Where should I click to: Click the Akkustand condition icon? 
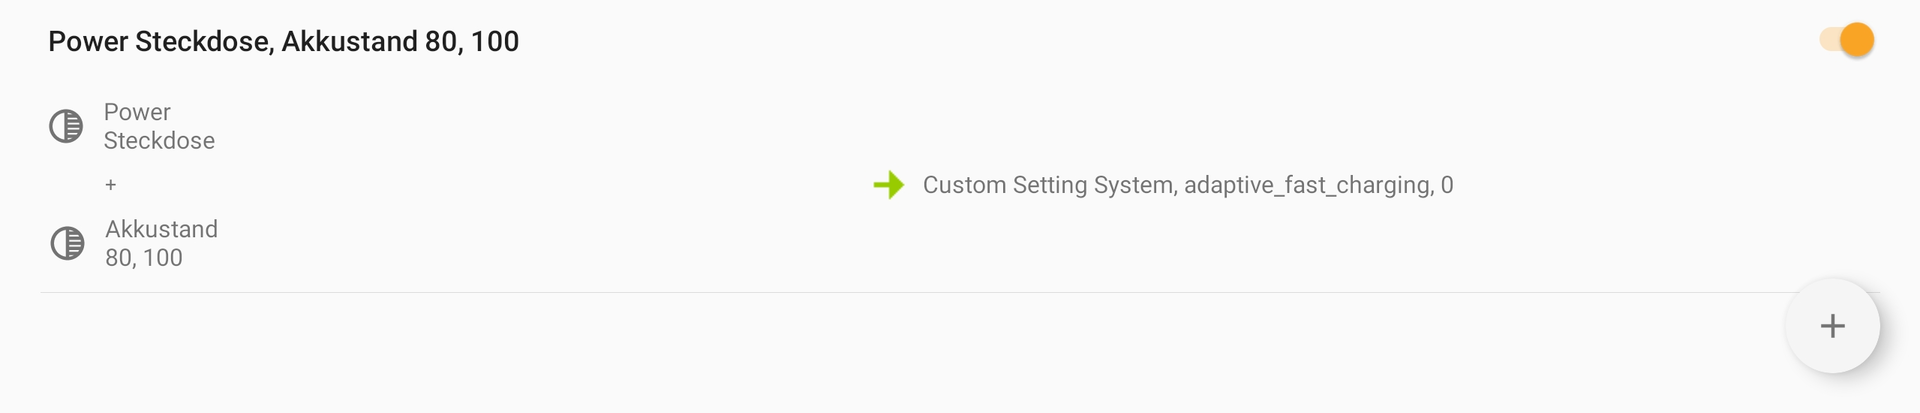point(67,243)
